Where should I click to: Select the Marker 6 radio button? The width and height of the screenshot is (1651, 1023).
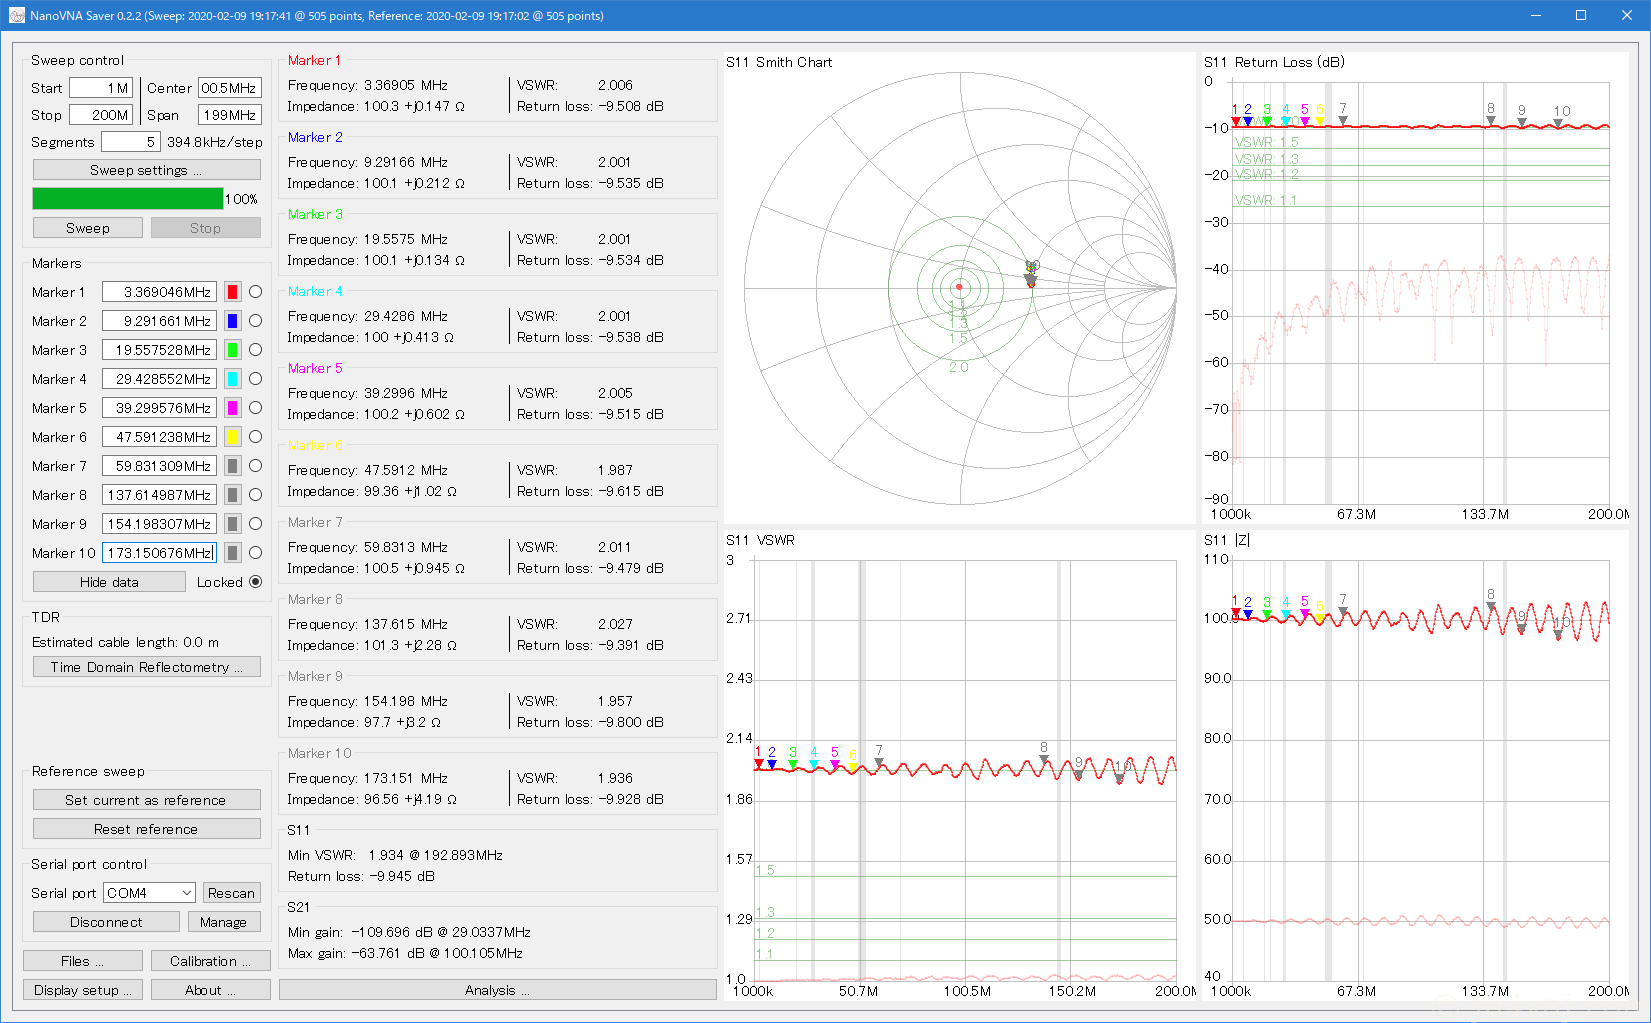[x=256, y=437]
